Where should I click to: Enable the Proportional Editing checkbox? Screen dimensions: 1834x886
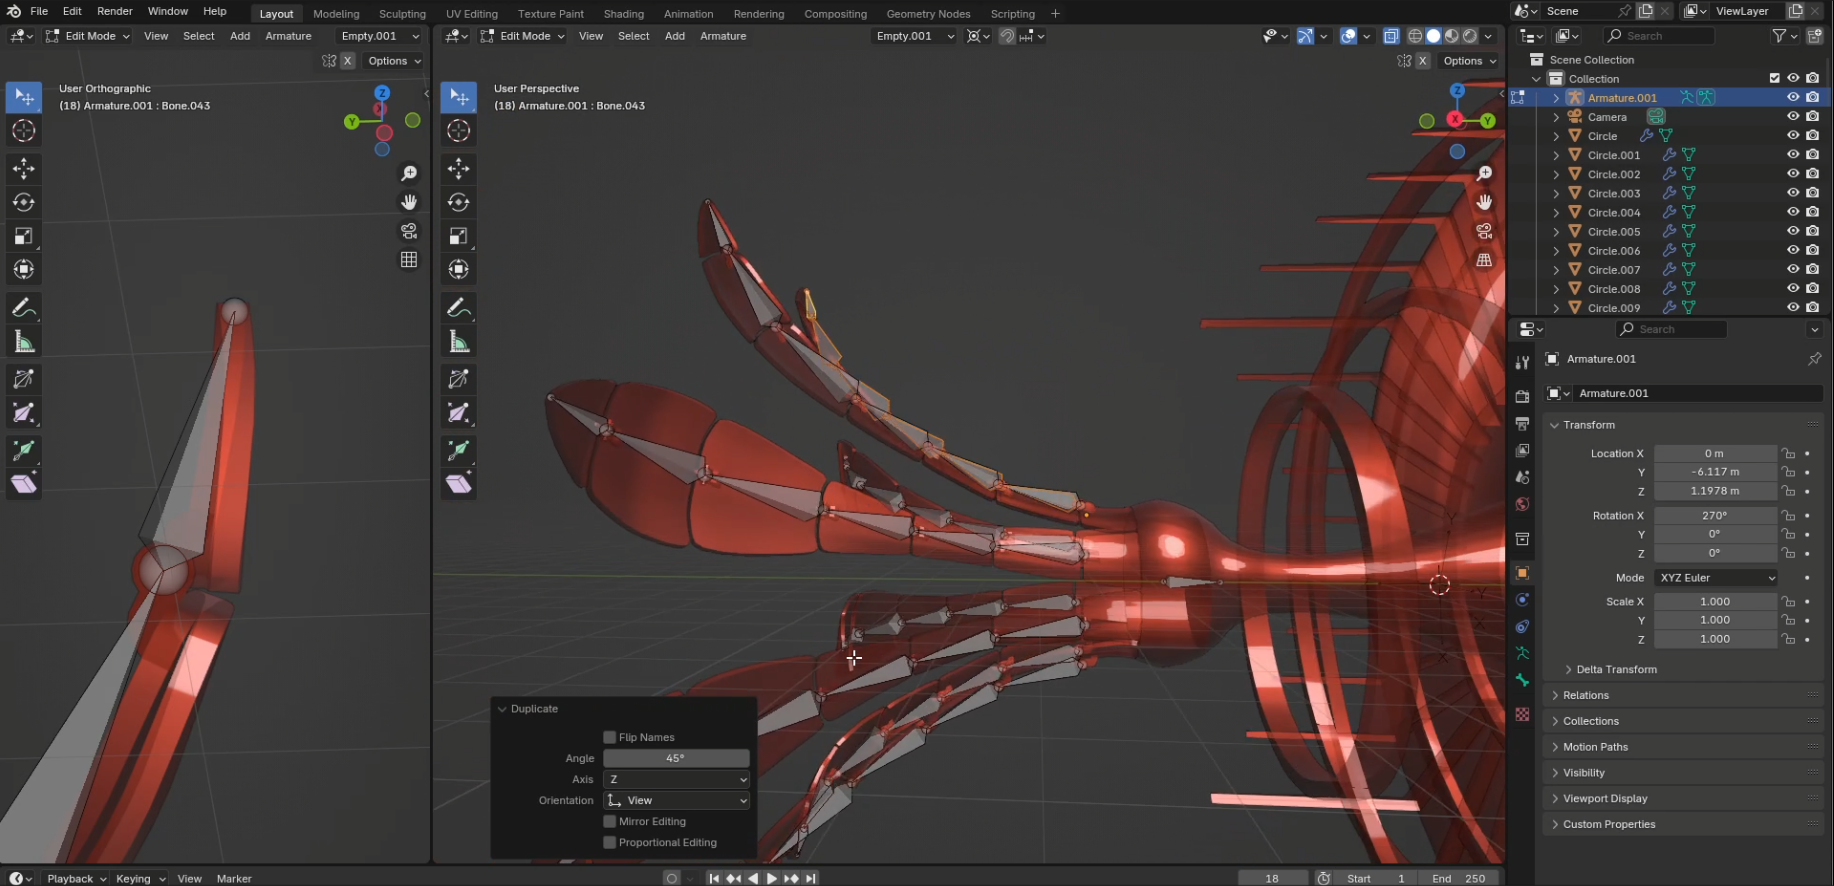[610, 842]
